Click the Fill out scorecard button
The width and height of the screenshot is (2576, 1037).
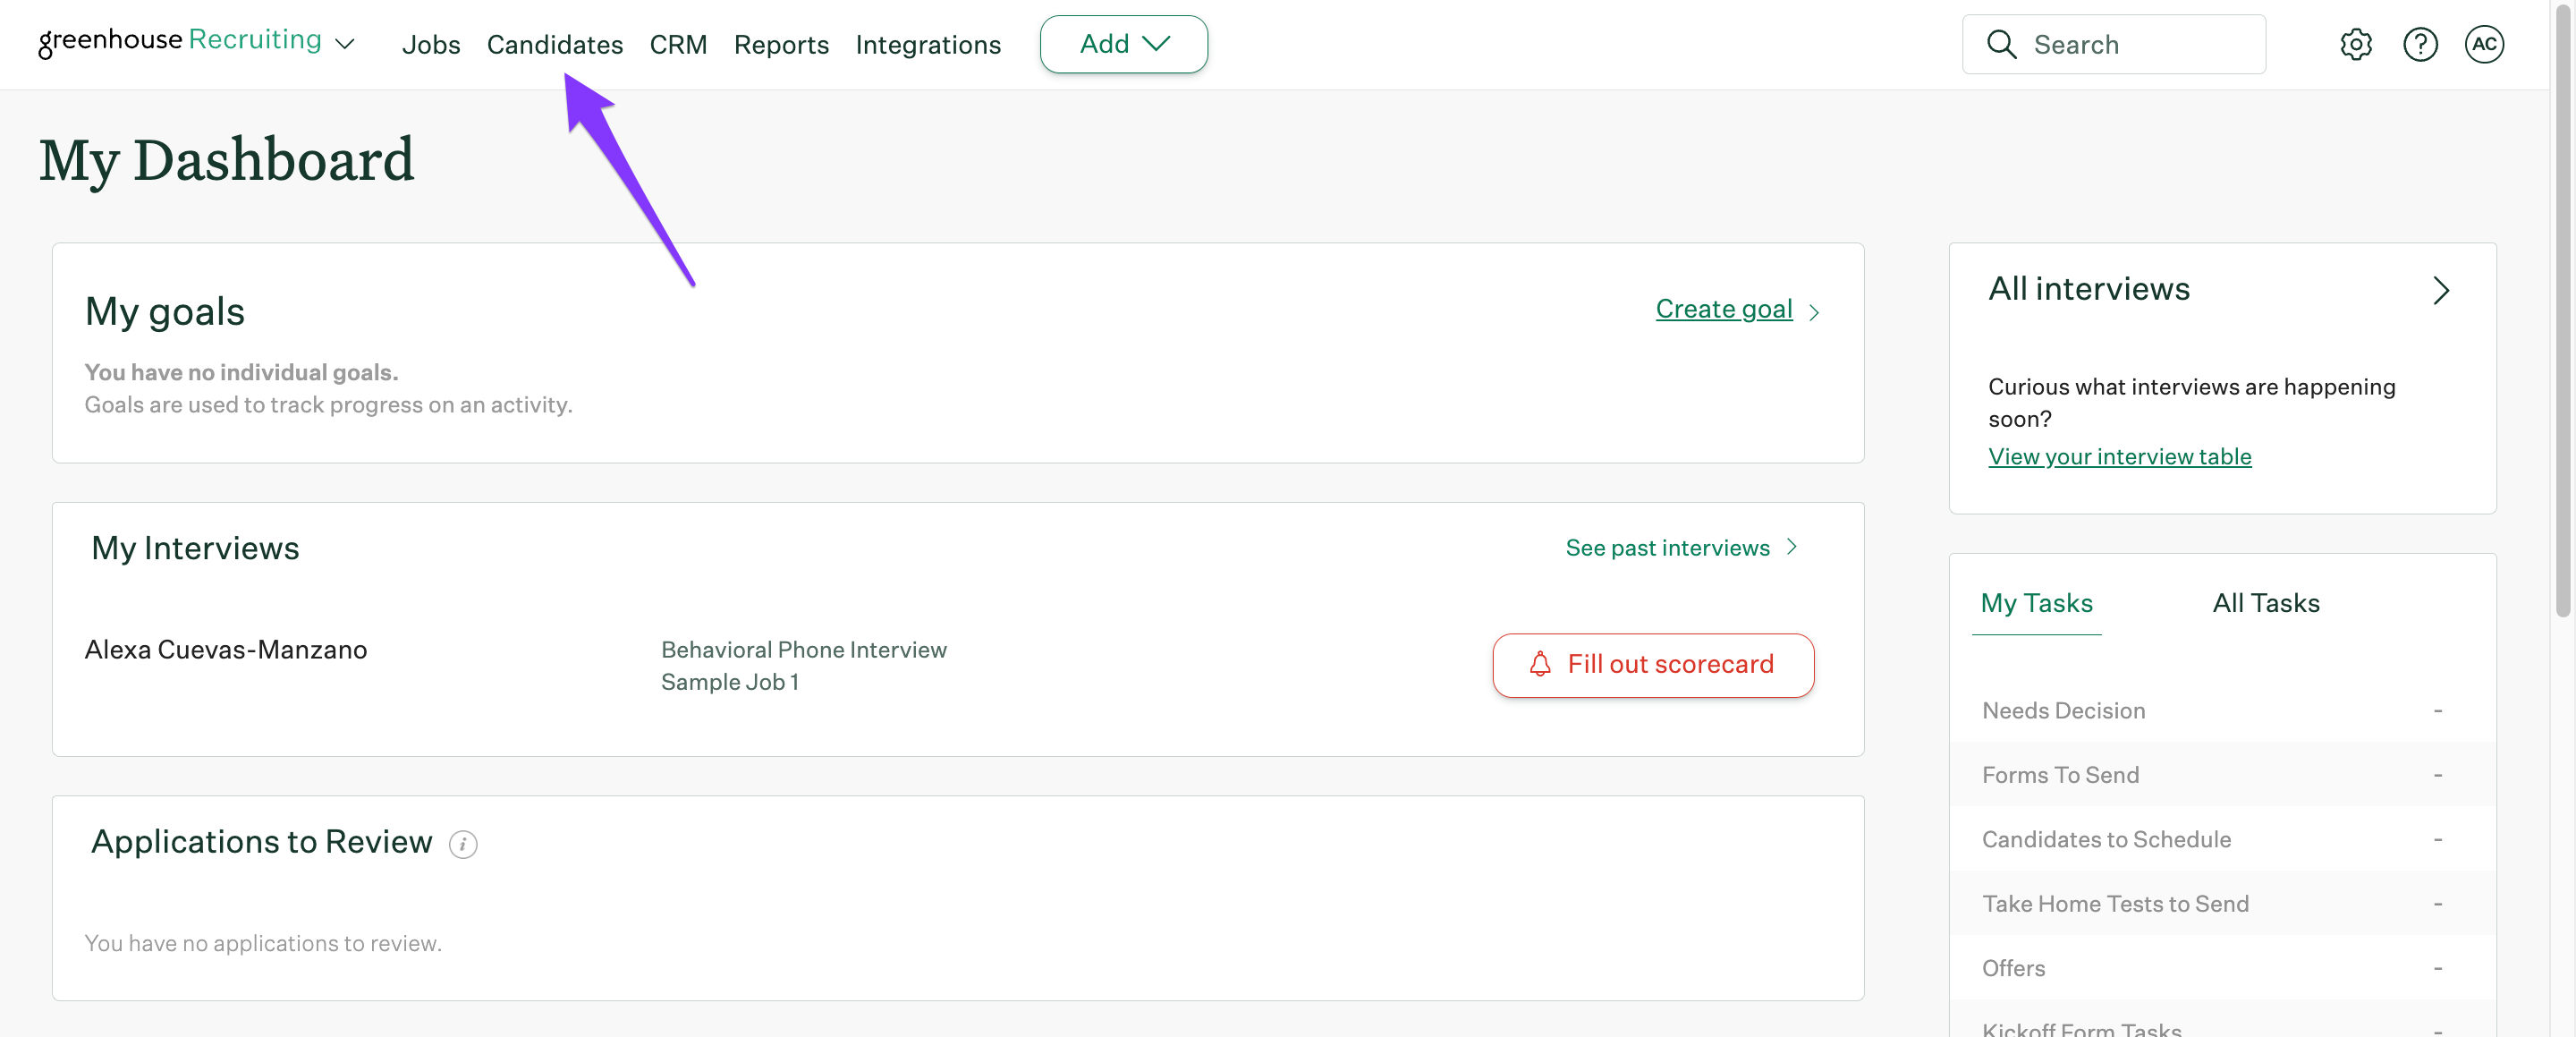1652,664
